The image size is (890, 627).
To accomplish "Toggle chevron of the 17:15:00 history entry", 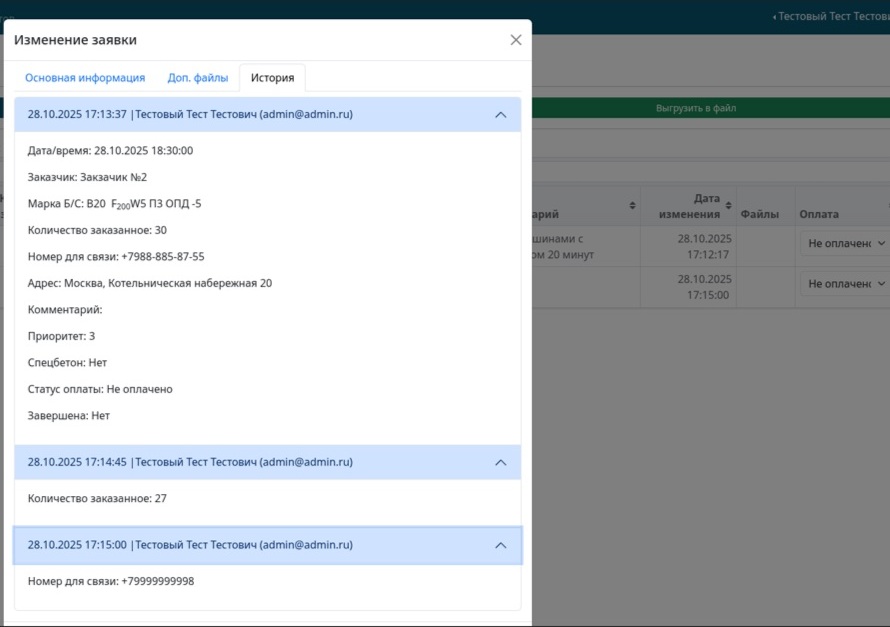I will (x=501, y=546).
